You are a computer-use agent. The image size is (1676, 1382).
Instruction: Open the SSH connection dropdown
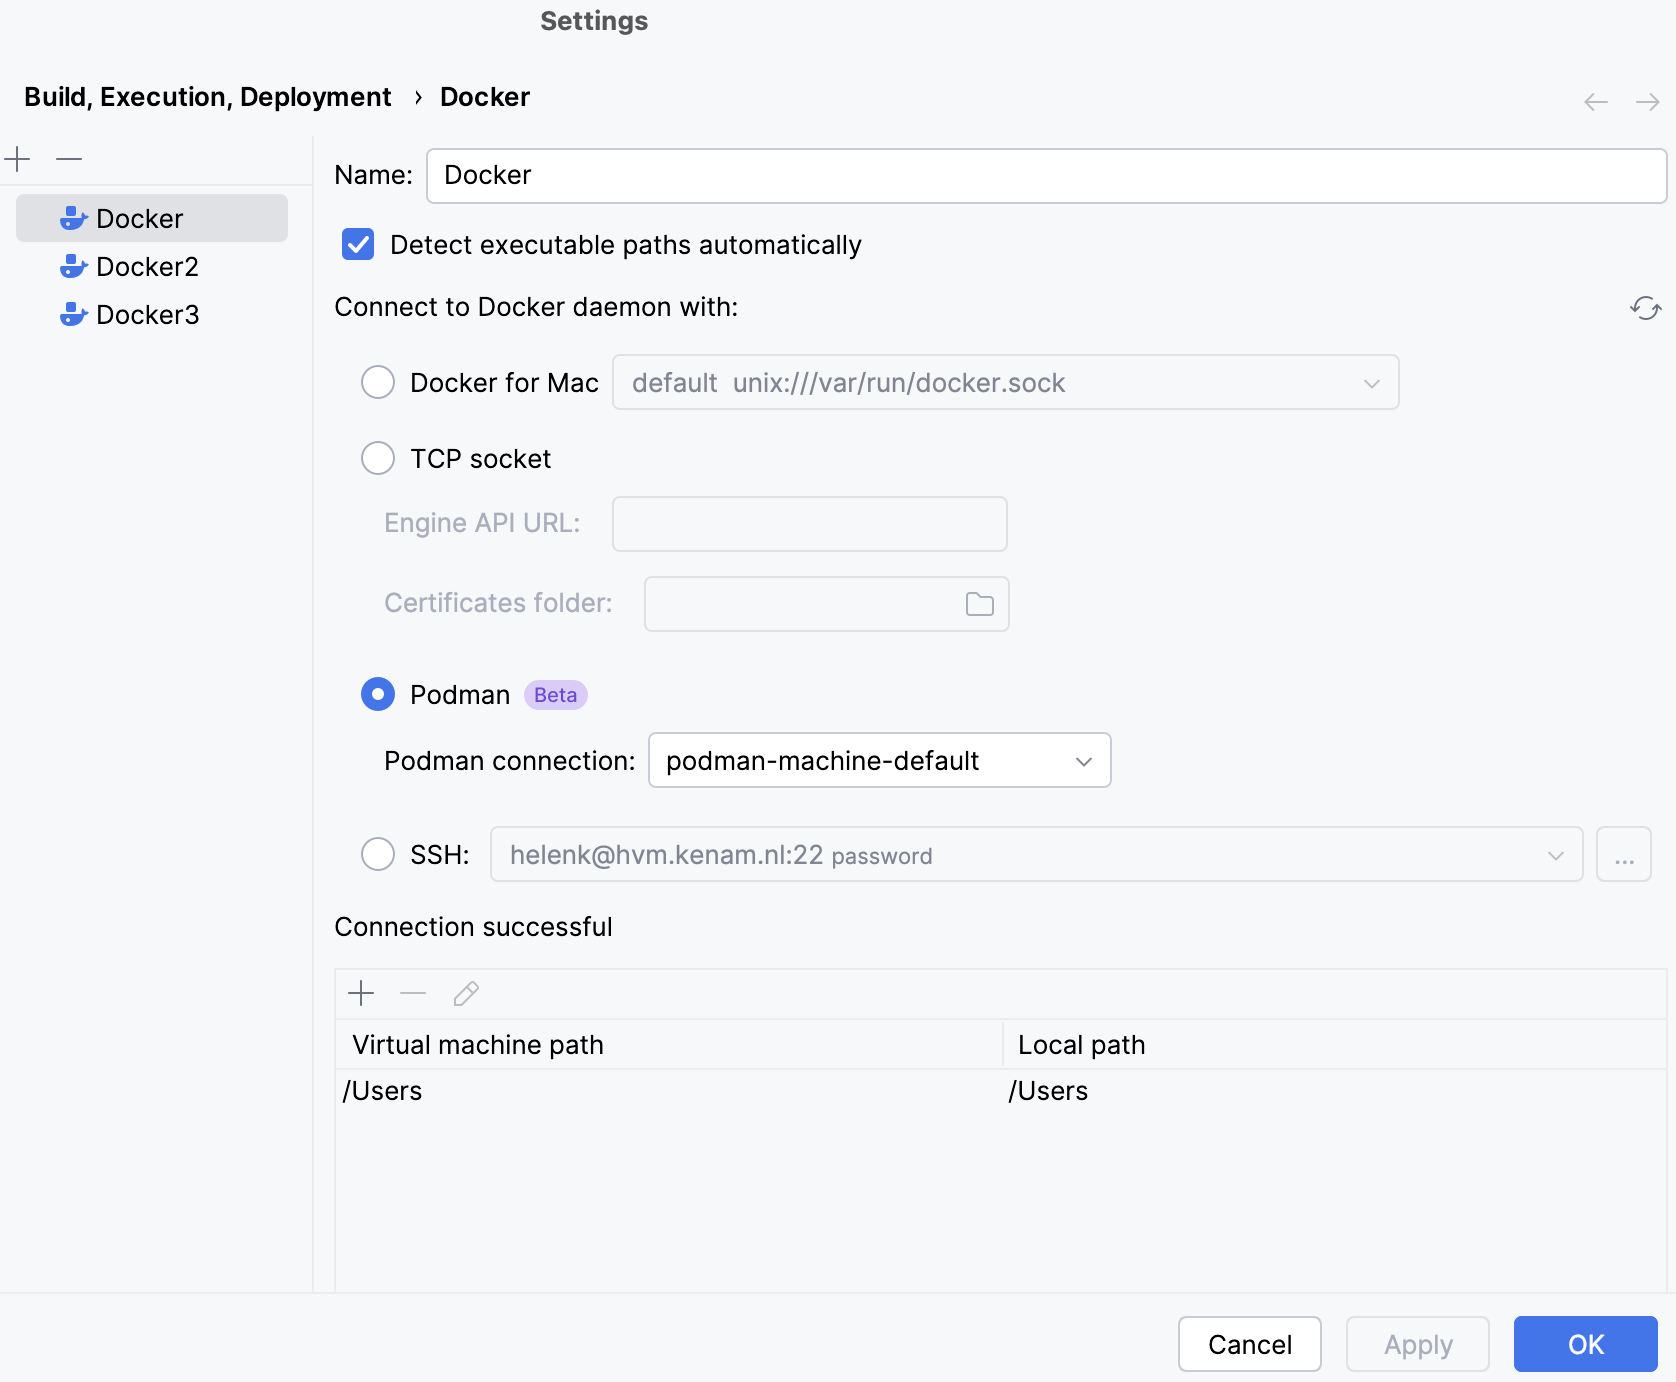click(x=1554, y=854)
